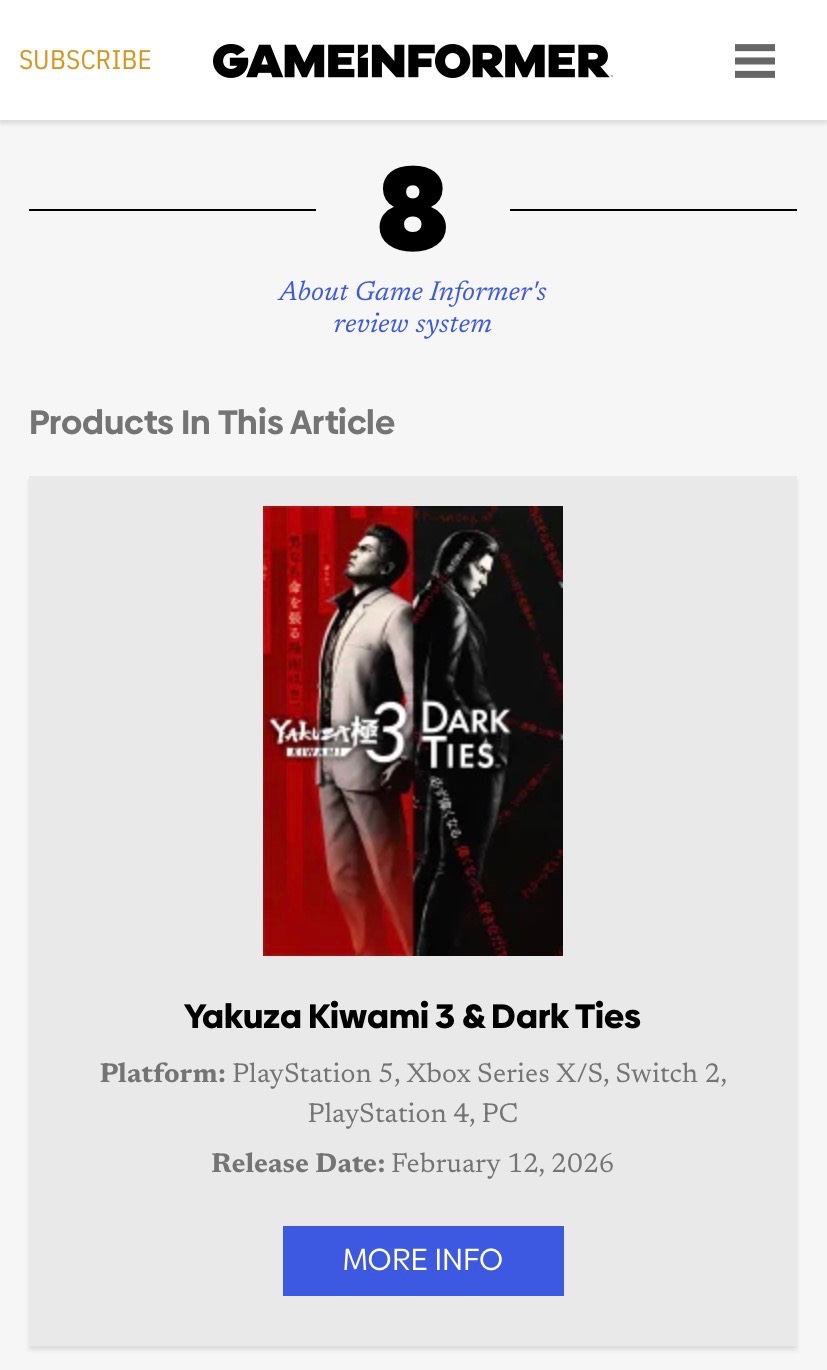Open About Game Informer's review system link
This screenshot has height=1370, width=827.
click(412, 307)
